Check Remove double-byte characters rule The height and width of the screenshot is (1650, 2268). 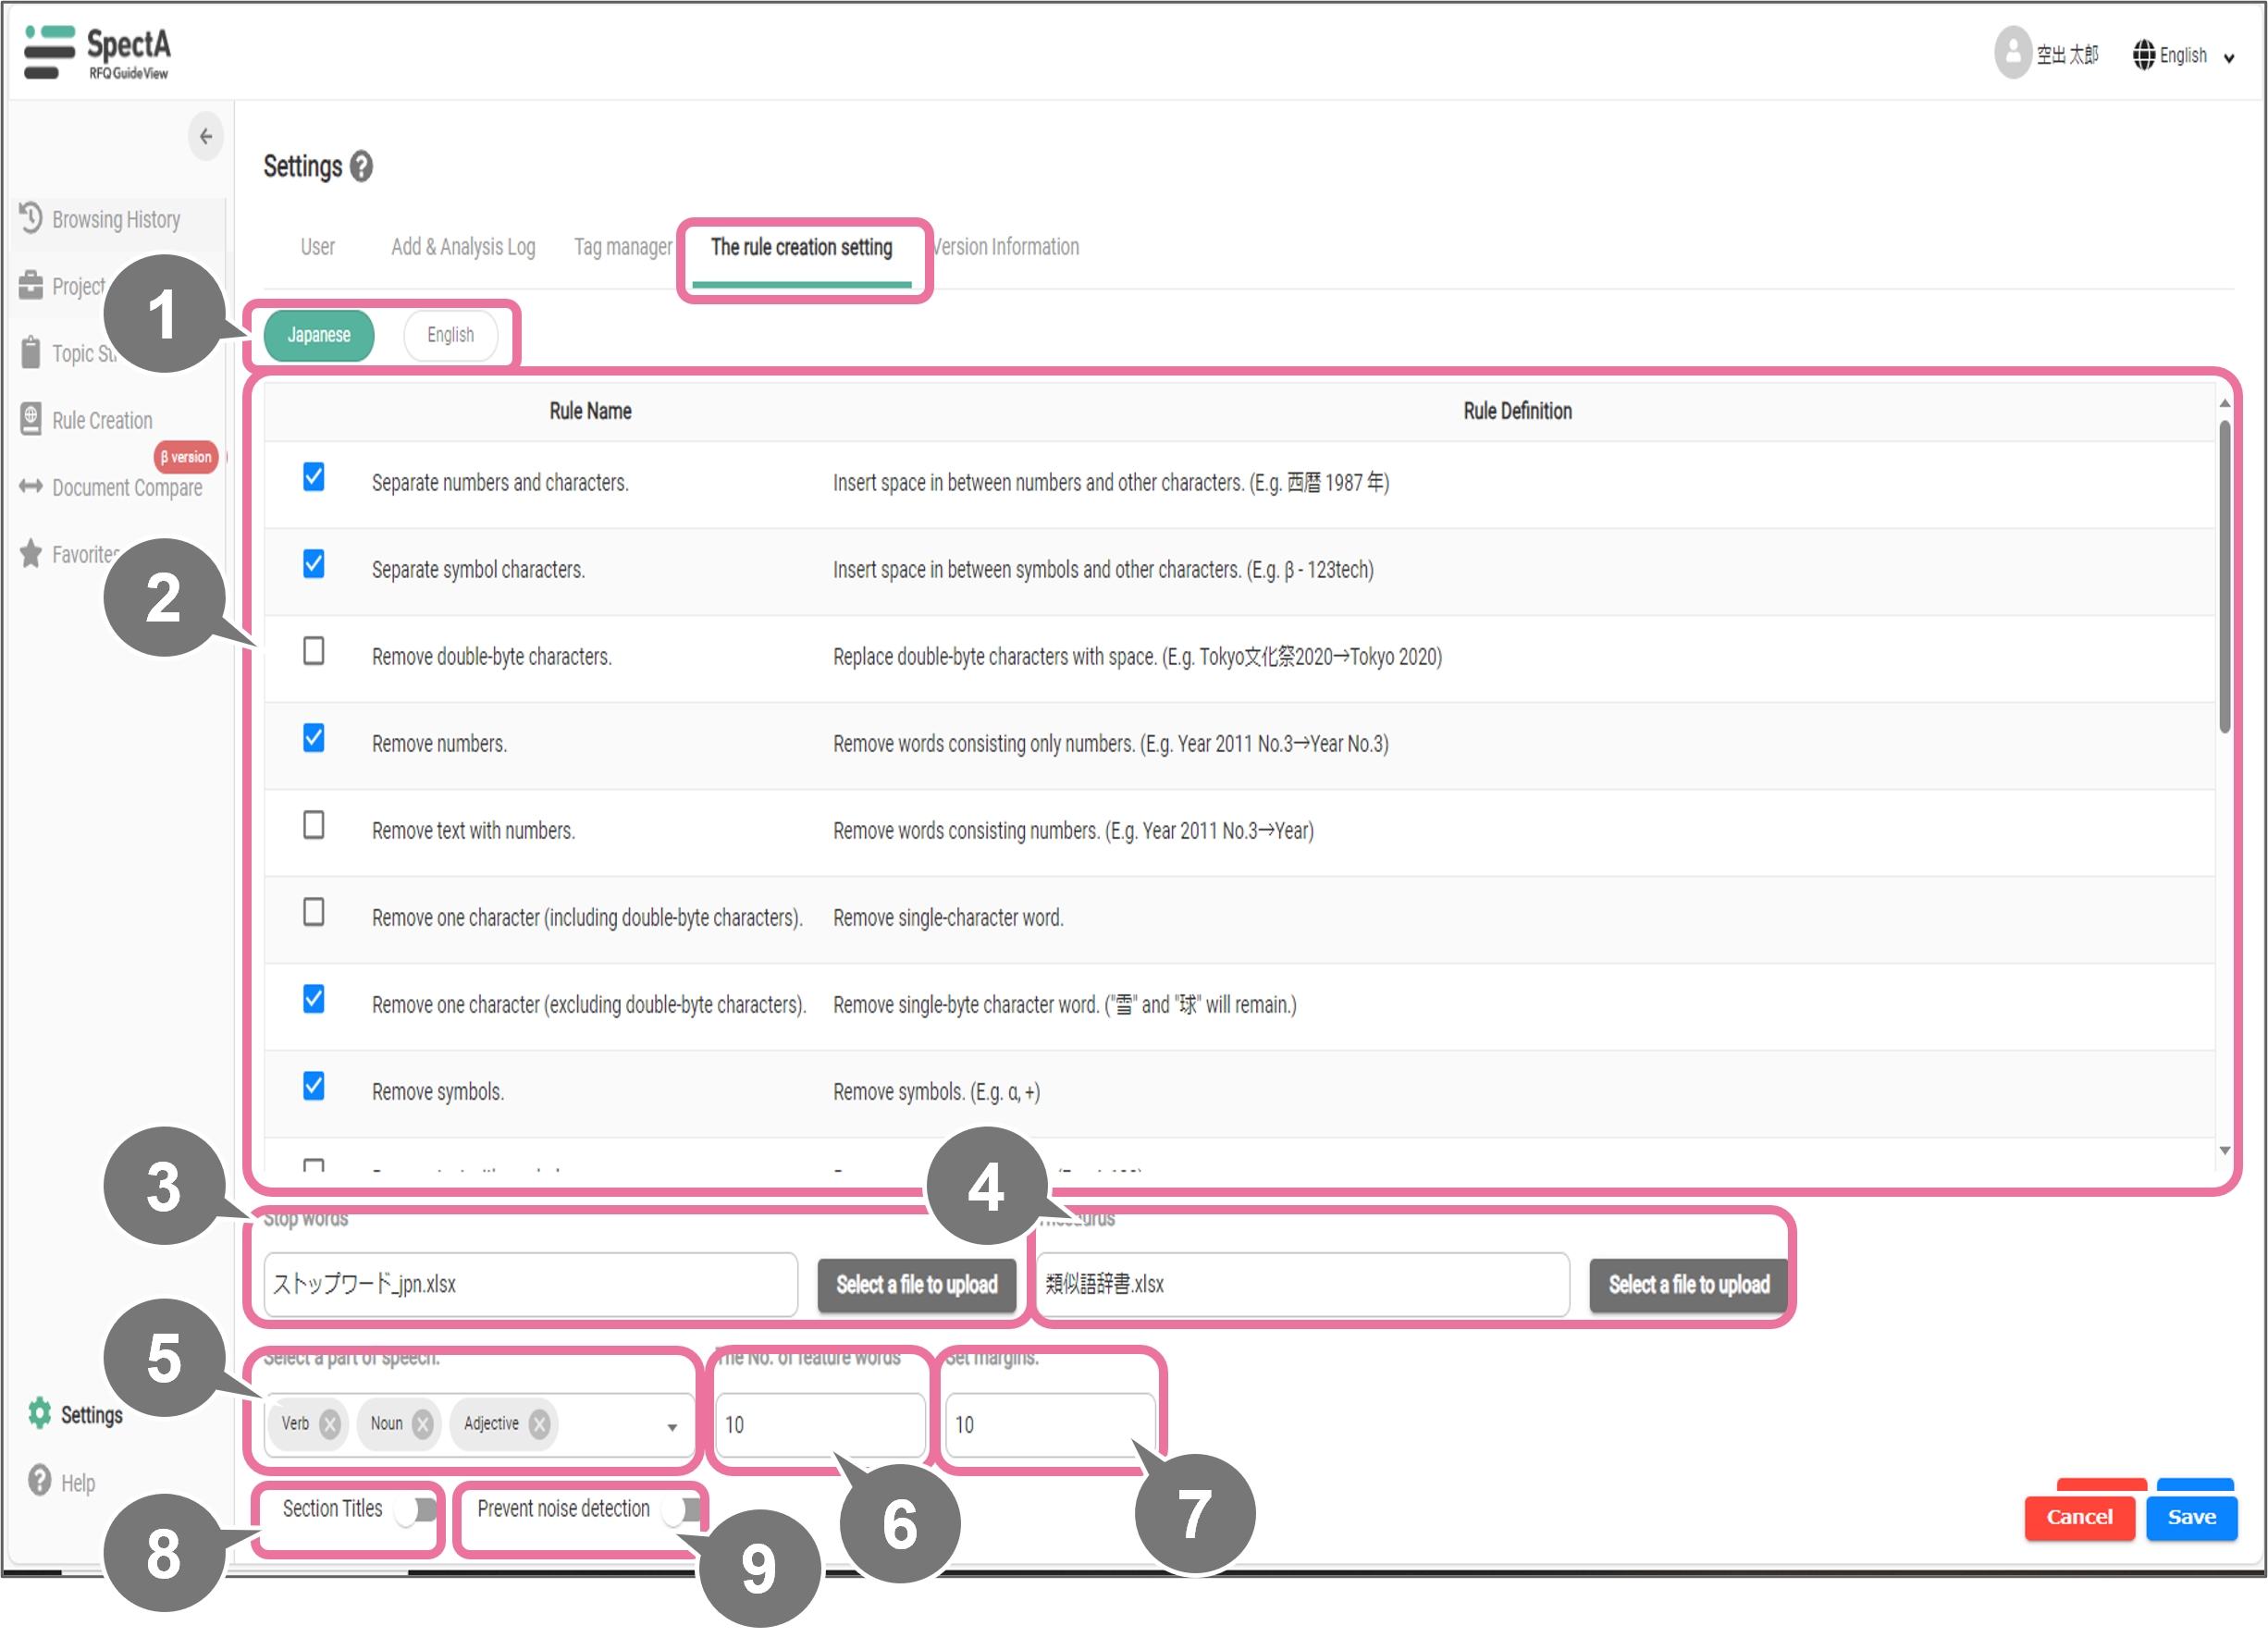tap(314, 652)
